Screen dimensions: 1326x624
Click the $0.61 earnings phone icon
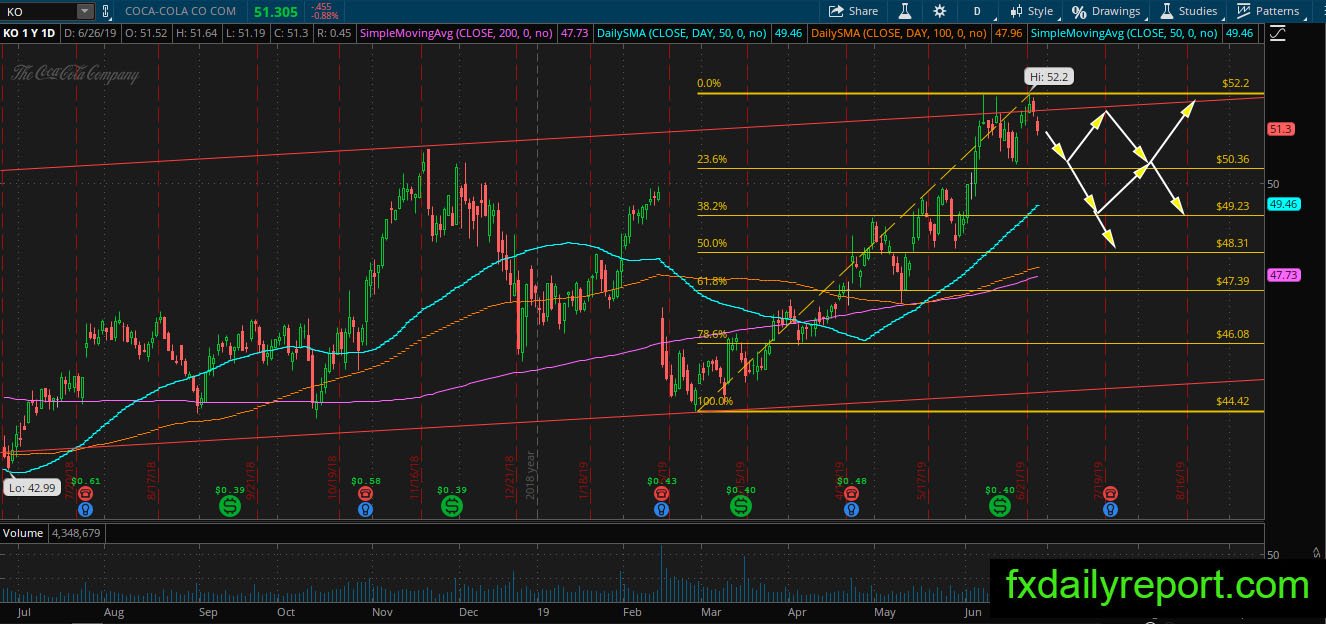[87, 494]
